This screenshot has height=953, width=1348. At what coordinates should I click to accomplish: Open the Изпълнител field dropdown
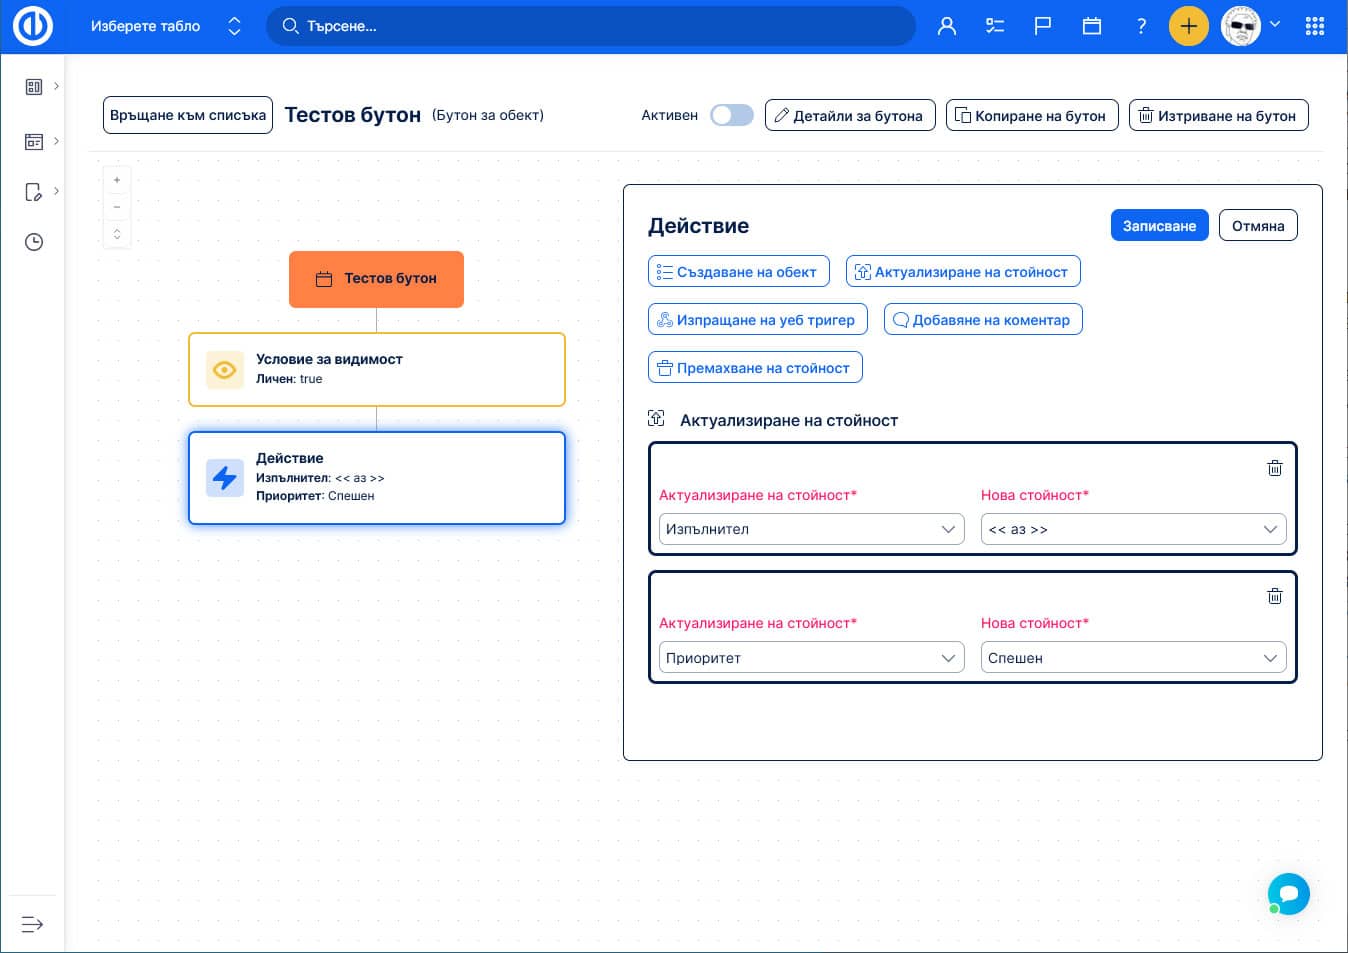pos(812,529)
